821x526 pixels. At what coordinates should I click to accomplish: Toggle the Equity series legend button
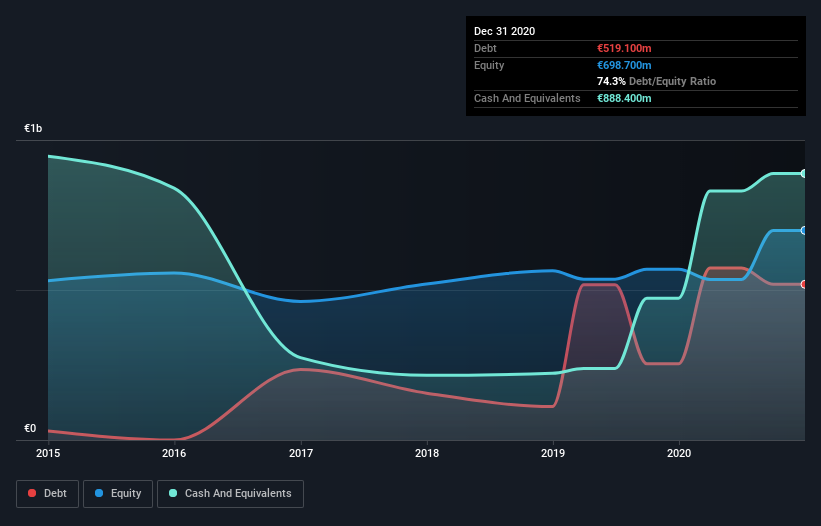pyautogui.click(x=118, y=494)
